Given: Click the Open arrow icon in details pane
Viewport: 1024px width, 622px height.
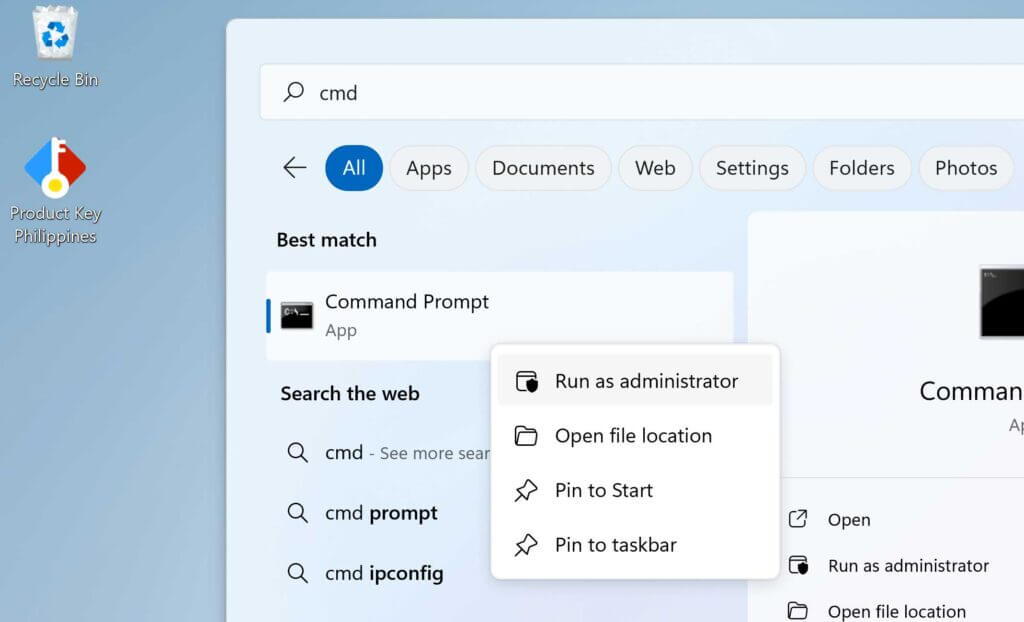Looking at the screenshot, I should (798, 519).
